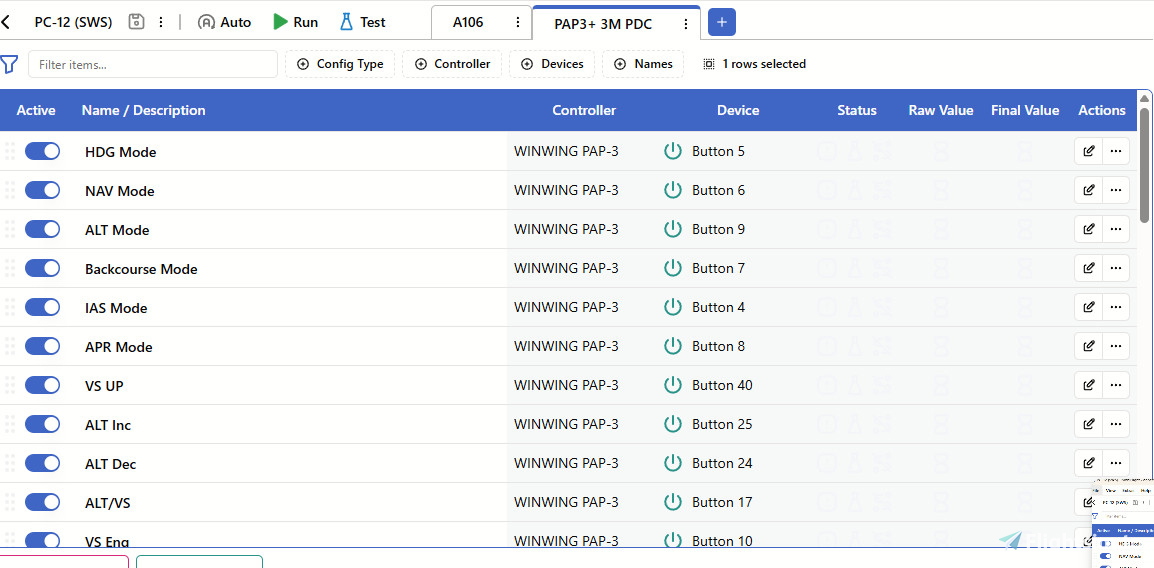1154x568 pixels.
Task: Disable the NAV Mode toggle
Action: [43, 190]
